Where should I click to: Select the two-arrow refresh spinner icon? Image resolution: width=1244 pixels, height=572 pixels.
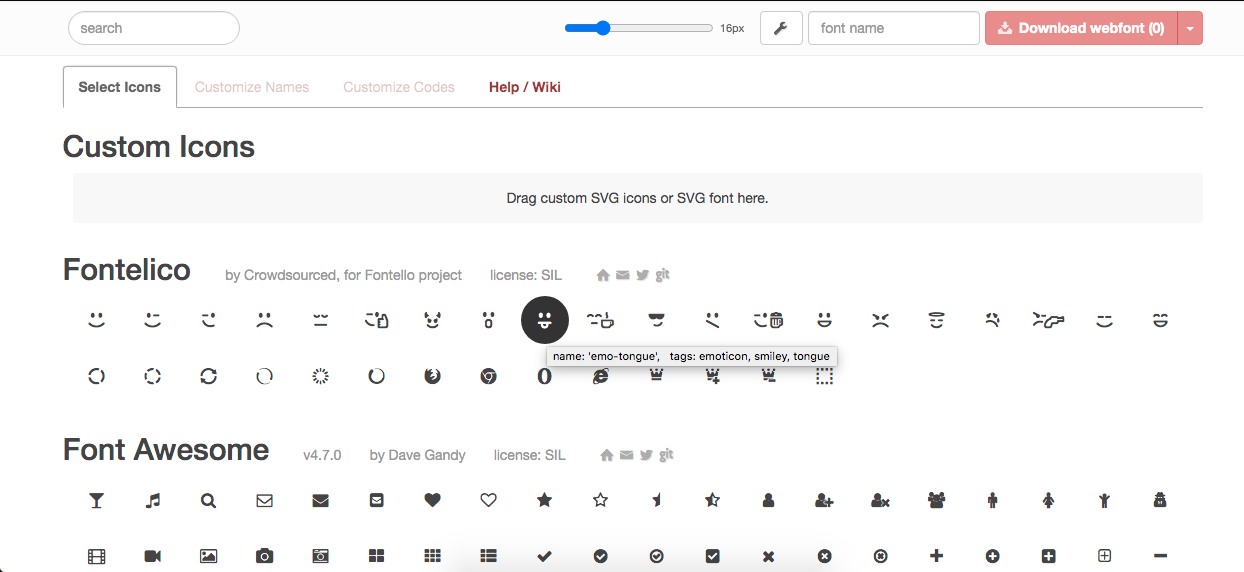click(x=209, y=376)
